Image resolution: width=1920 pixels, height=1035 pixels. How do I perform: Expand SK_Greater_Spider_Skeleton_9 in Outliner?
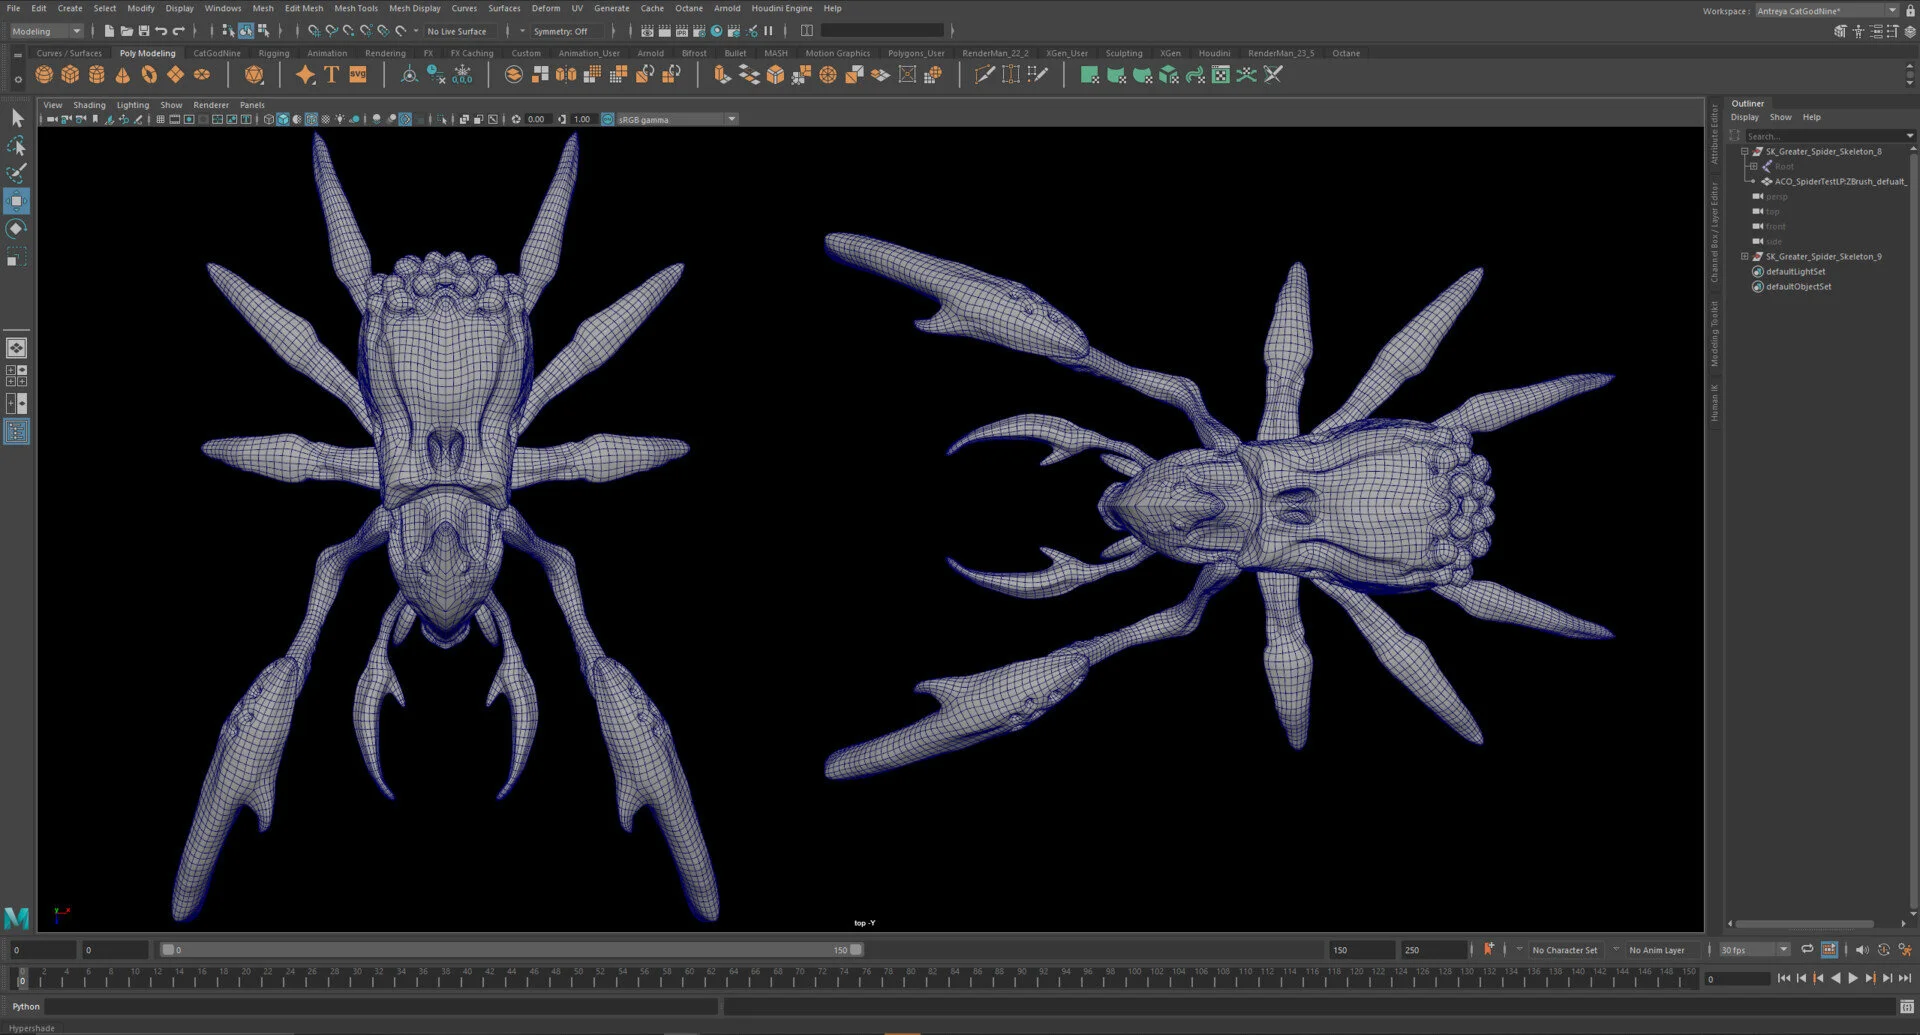(1745, 257)
